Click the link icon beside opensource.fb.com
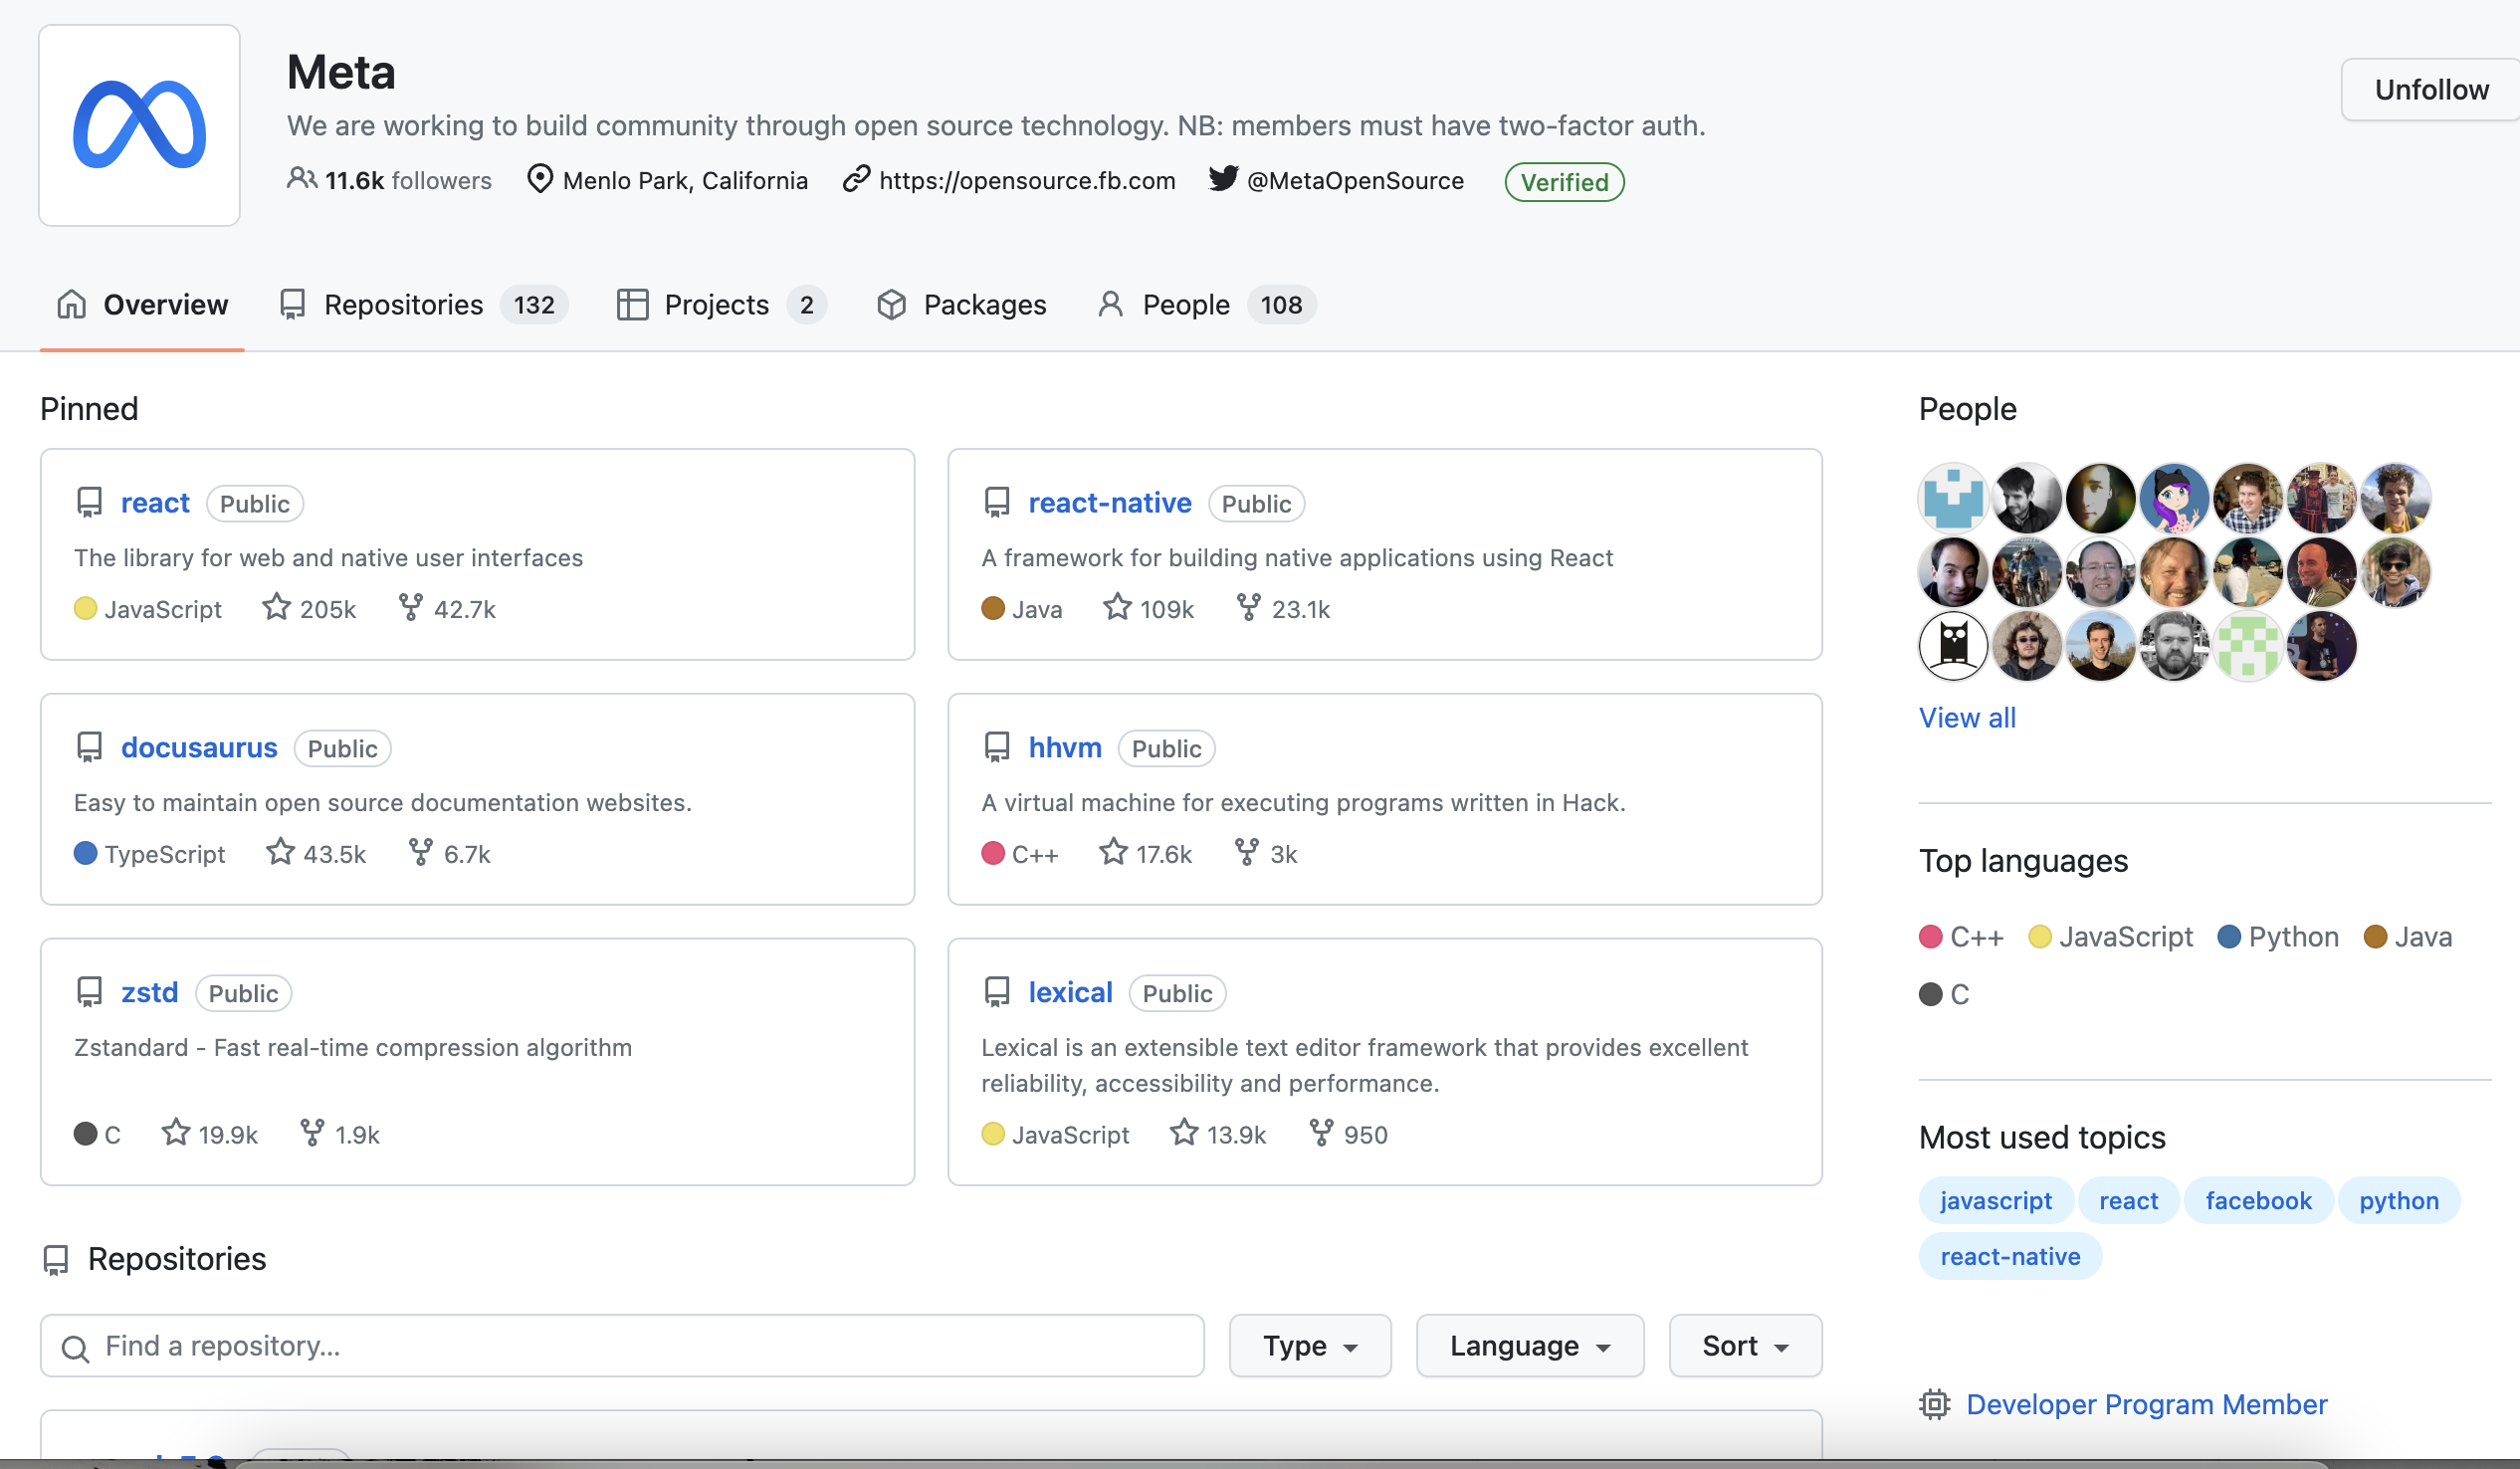The width and height of the screenshot is (2520, 1469). 856,179
